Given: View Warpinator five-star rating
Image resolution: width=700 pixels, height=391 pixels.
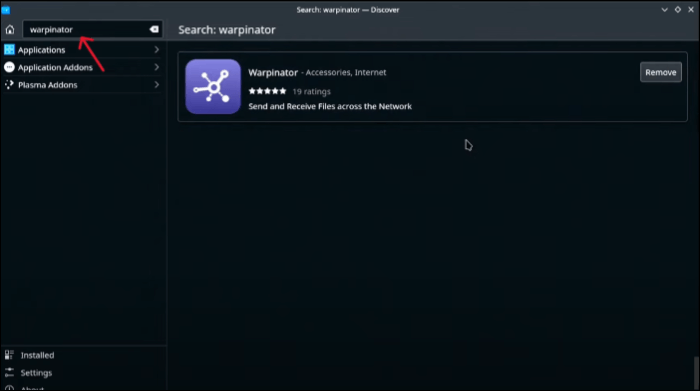Looking at the screenshot, I should tap(267, 91).
